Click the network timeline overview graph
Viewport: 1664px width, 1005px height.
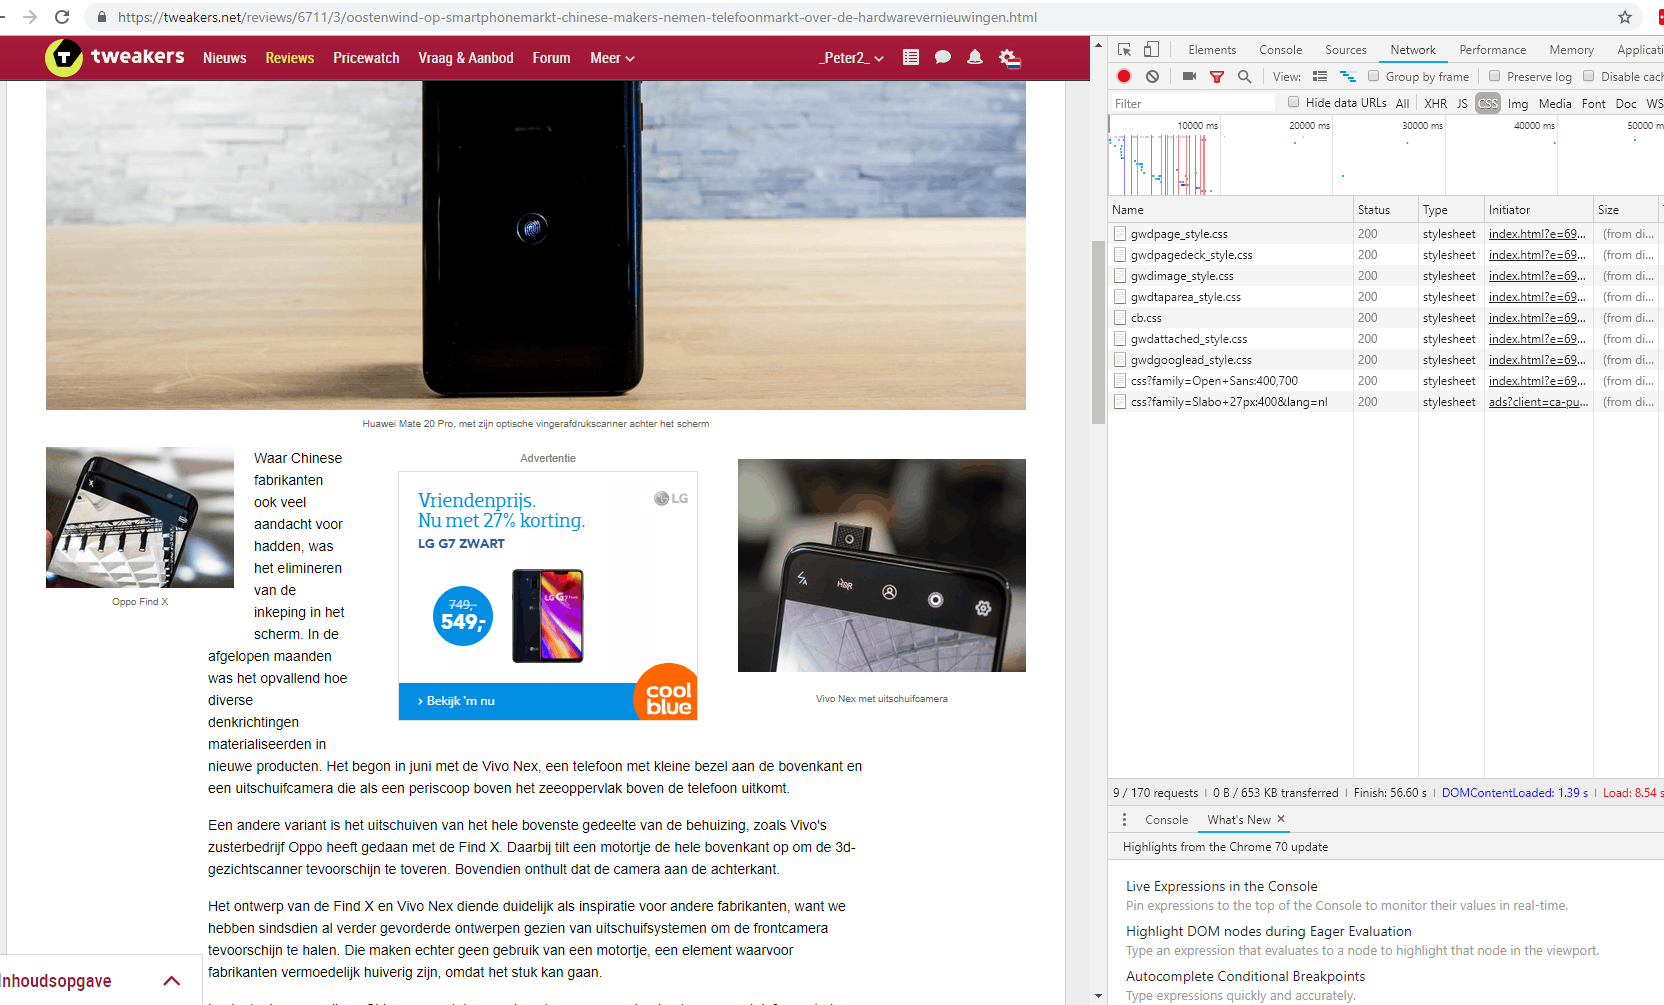[1386, 155]
